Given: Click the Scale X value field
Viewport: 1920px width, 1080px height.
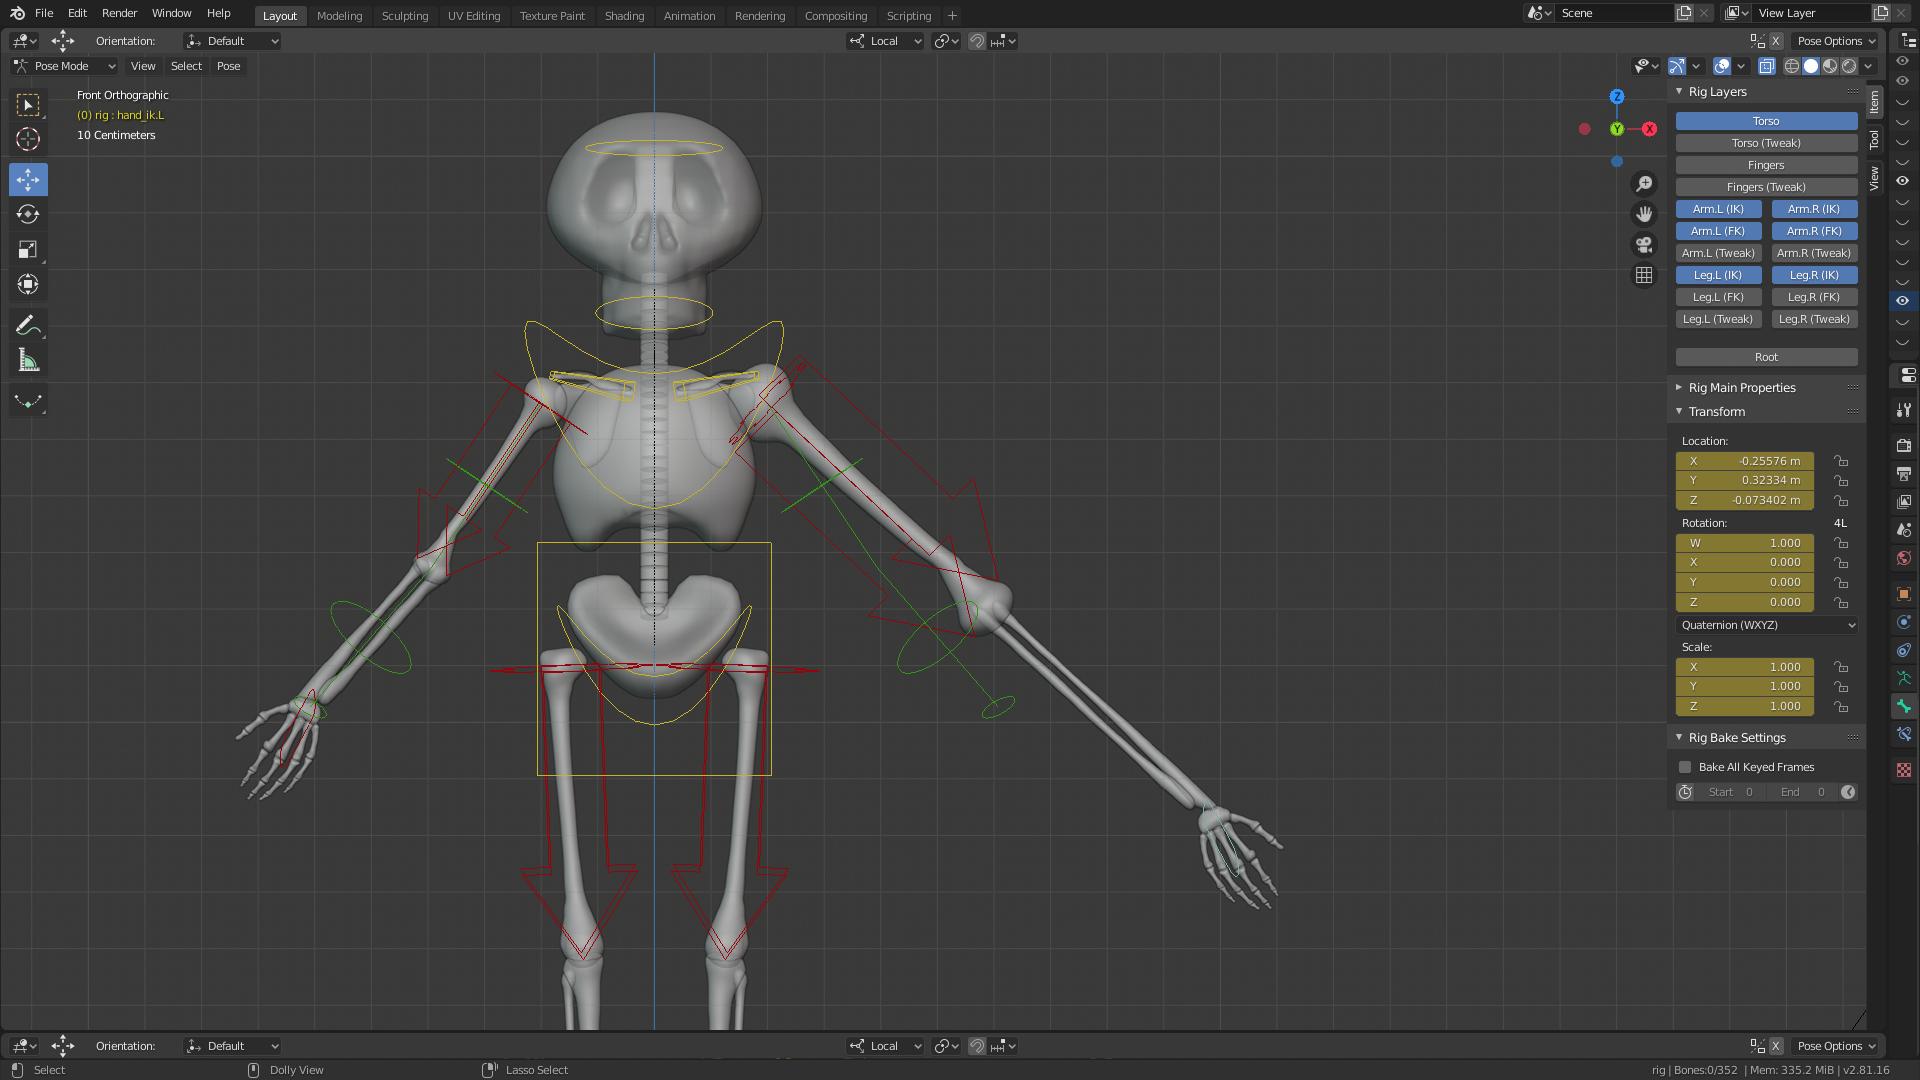Looking at the screenshot, I should point(1745,667).
